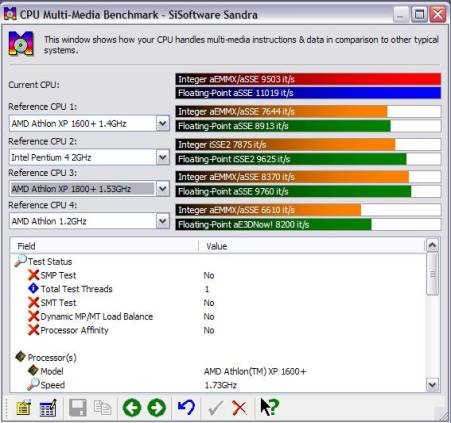Select the Processor(s) tree entry
This screenshot has height=423, width=451.
52,358
